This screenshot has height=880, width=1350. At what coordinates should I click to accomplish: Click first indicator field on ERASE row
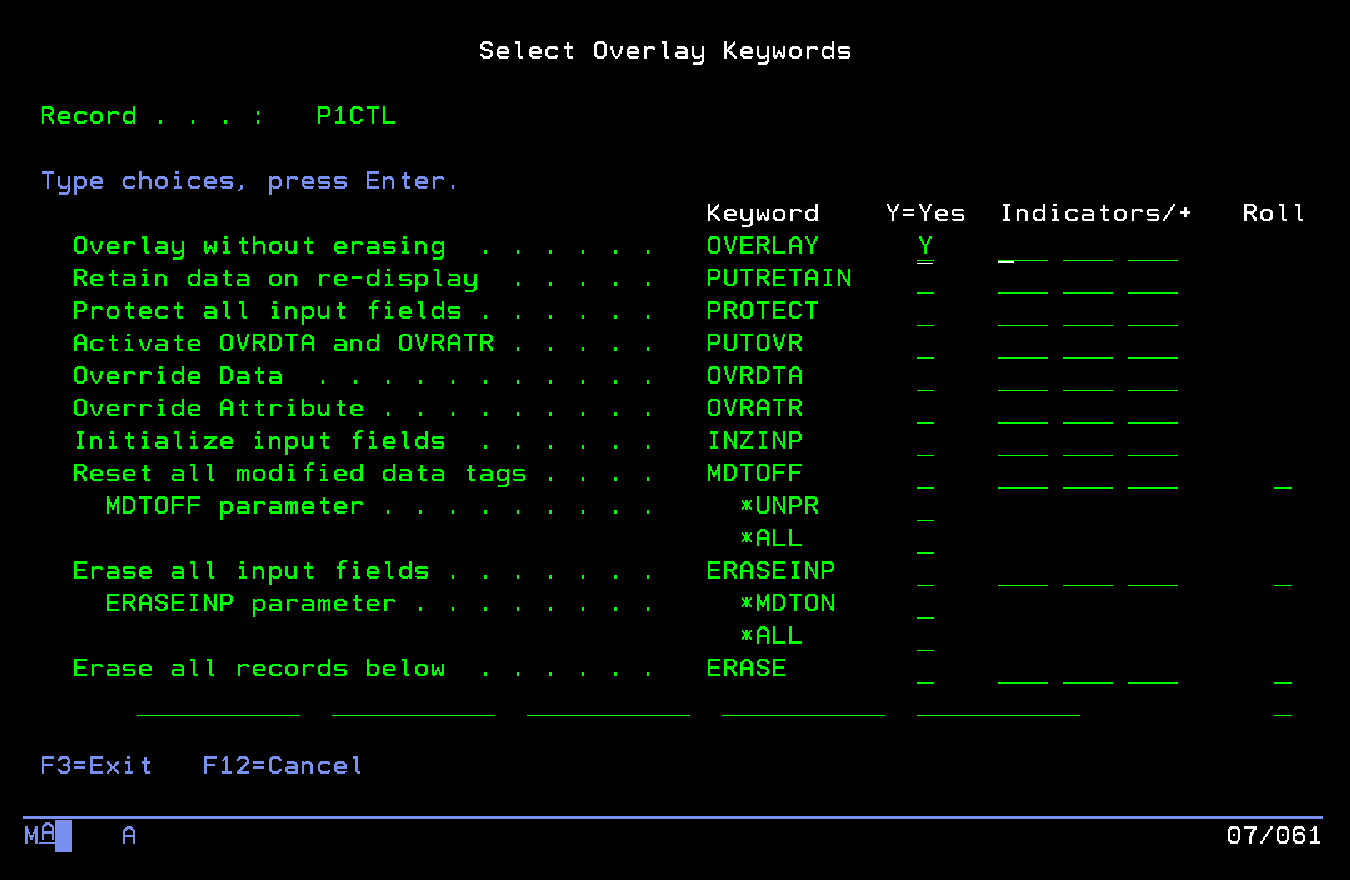1022,669
